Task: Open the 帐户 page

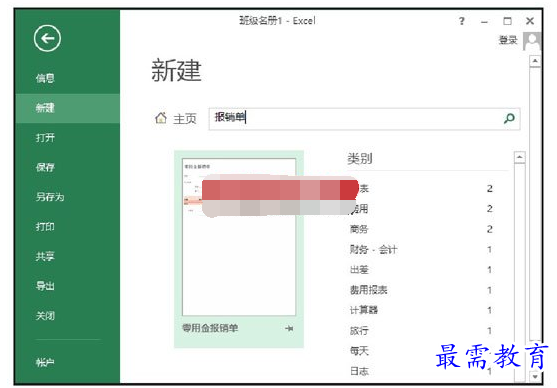Action: tap(45, 363)
